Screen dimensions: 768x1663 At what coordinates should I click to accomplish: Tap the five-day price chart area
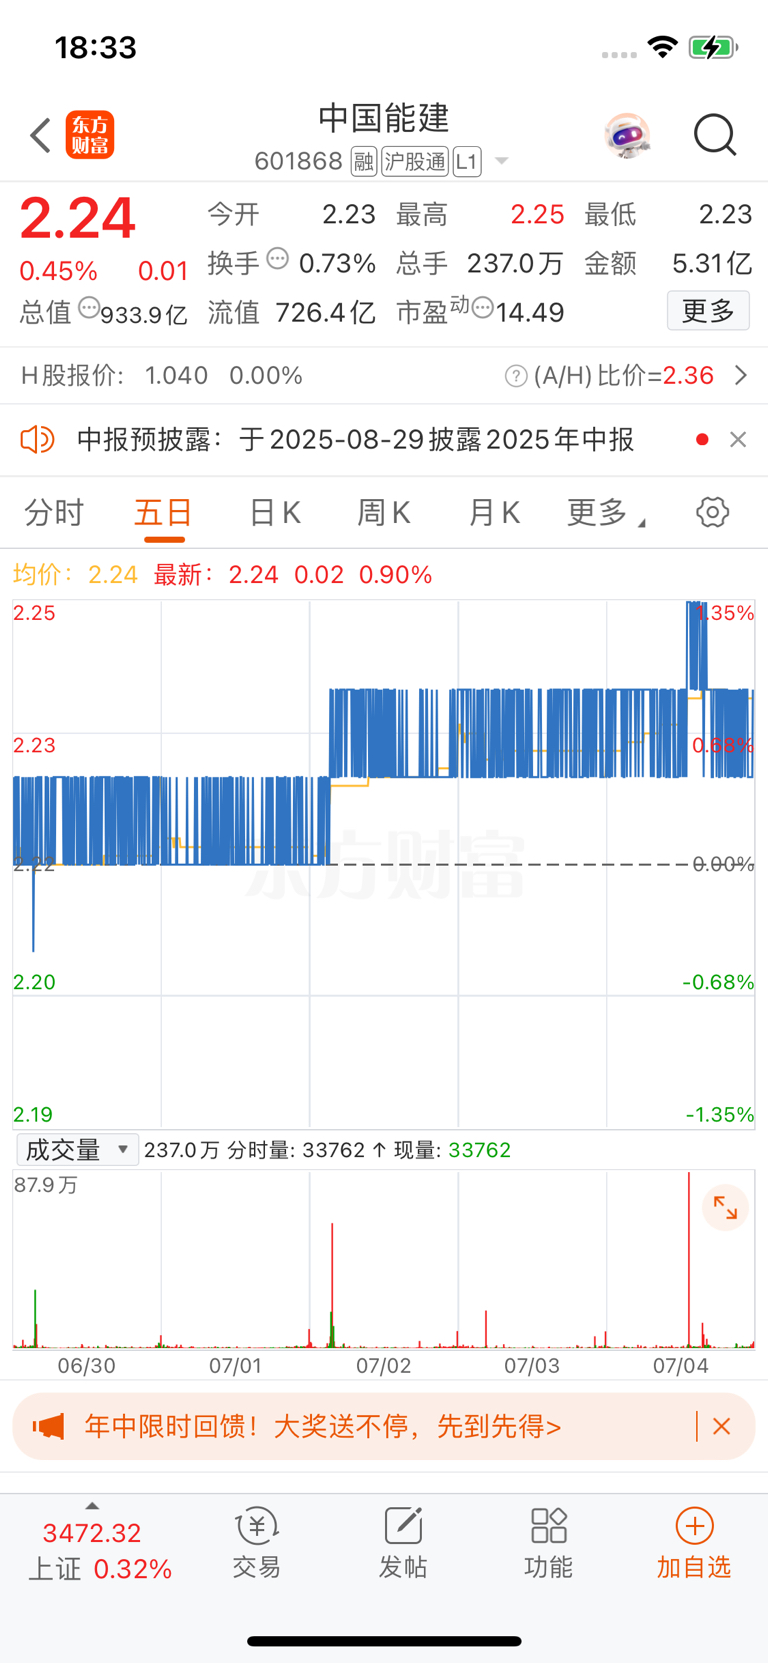pos(384,864)
